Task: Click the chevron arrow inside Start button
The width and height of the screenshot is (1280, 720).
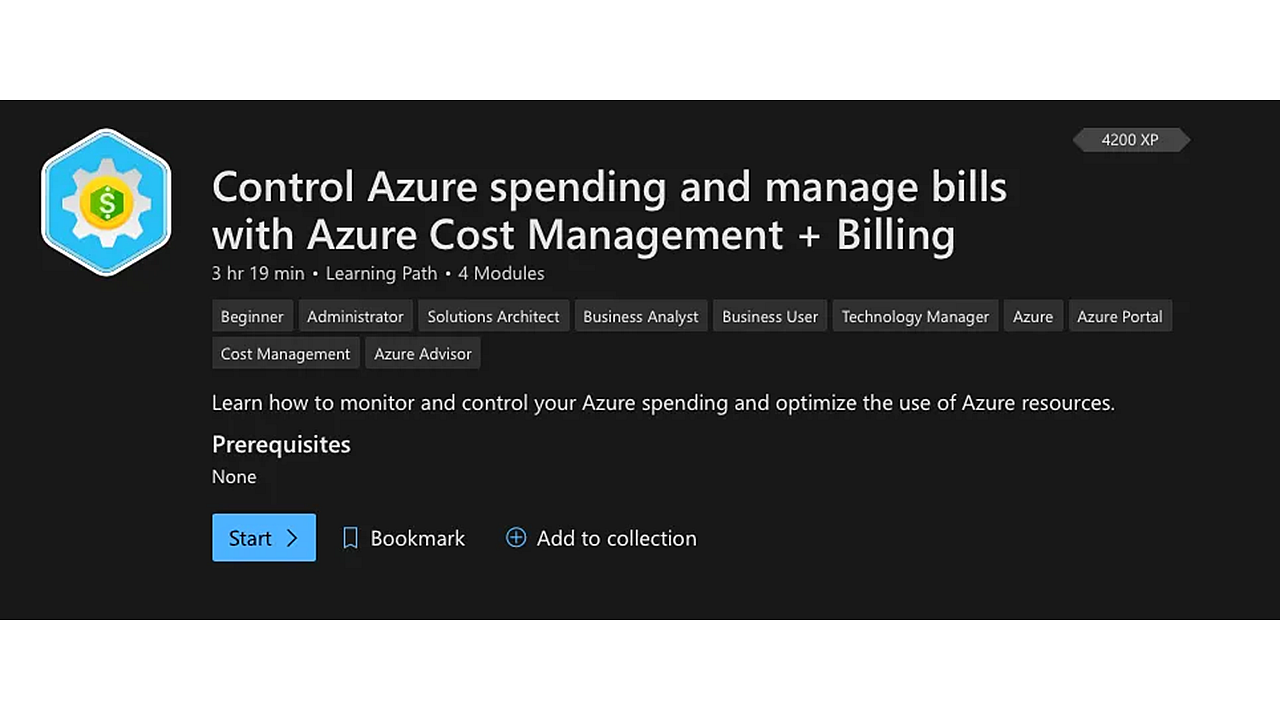Action: point(292,538)
